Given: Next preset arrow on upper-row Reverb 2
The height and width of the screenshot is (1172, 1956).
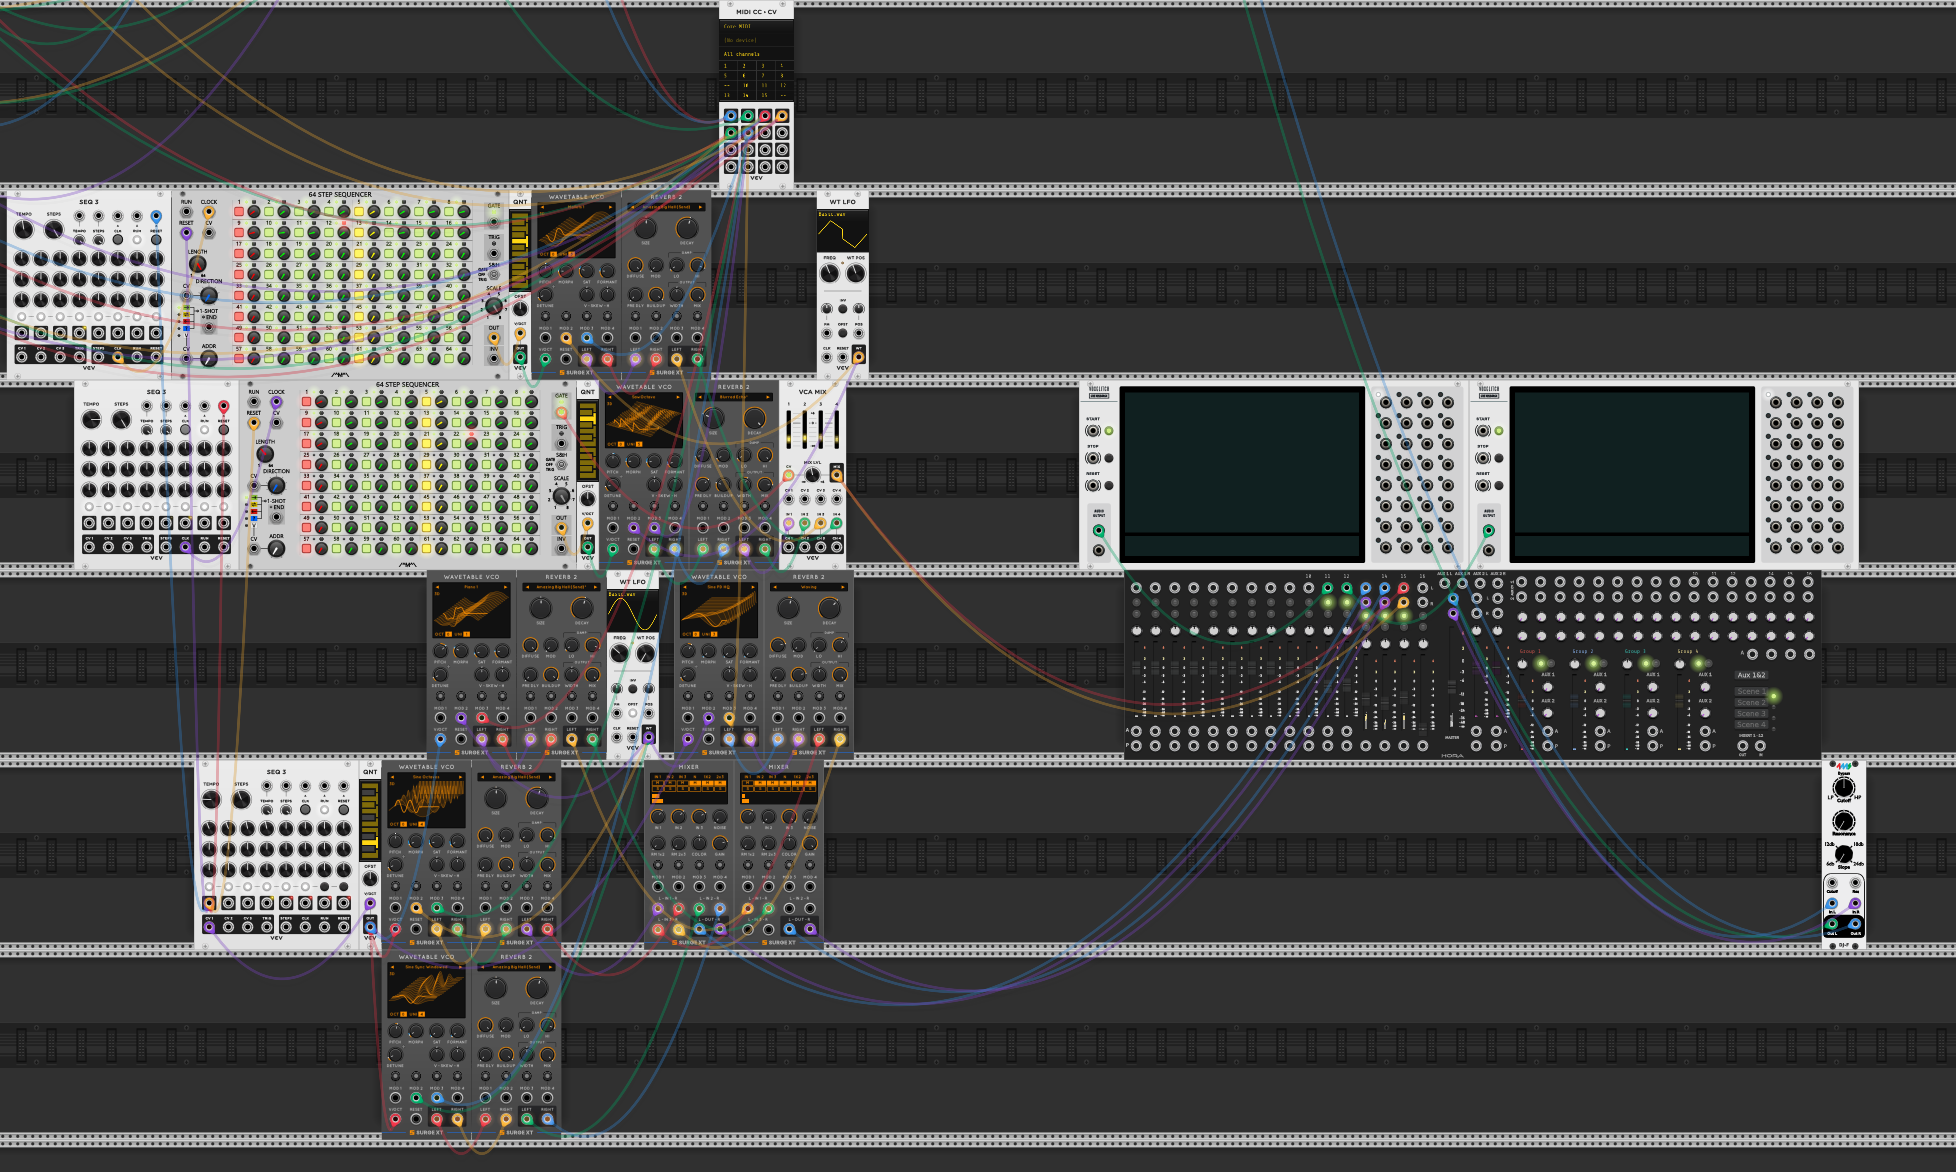Looking at the screenshot, I should (700, 207).
